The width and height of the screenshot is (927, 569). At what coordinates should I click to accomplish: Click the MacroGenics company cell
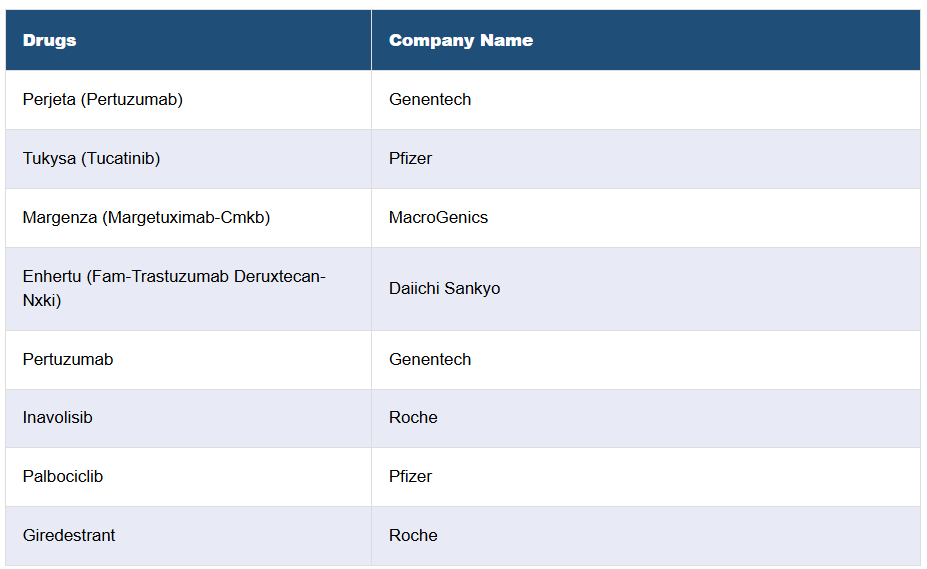tap(439, 218)
